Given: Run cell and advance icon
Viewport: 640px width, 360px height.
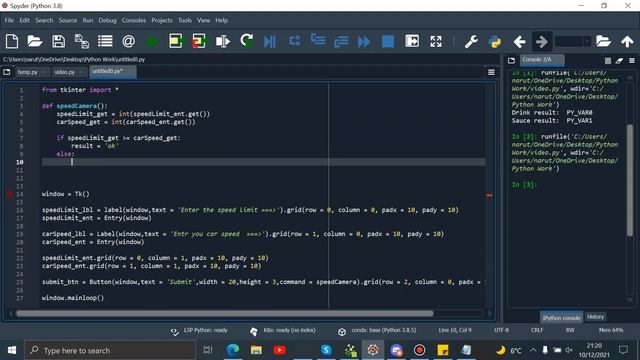Looking at the screenshot, I should tap(199, 41).
